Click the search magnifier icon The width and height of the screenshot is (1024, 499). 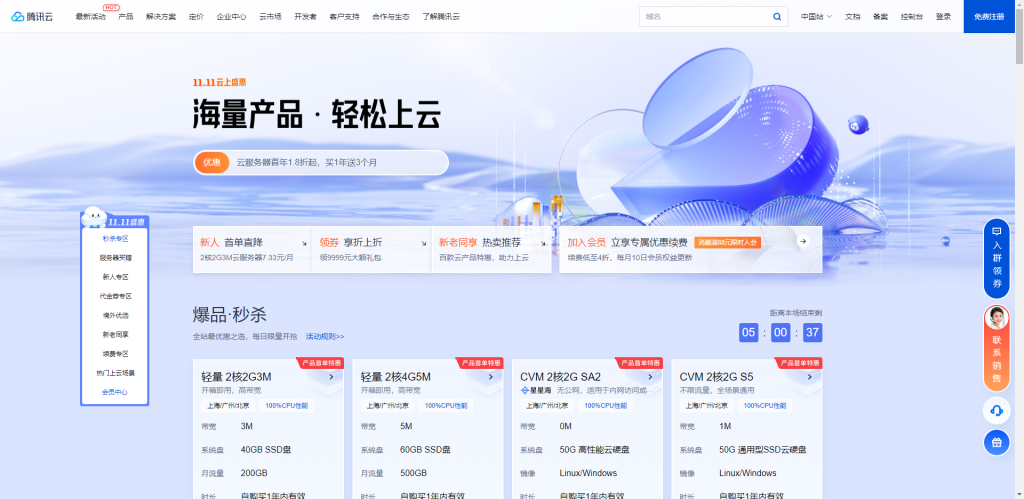click(x=777, y=16)
